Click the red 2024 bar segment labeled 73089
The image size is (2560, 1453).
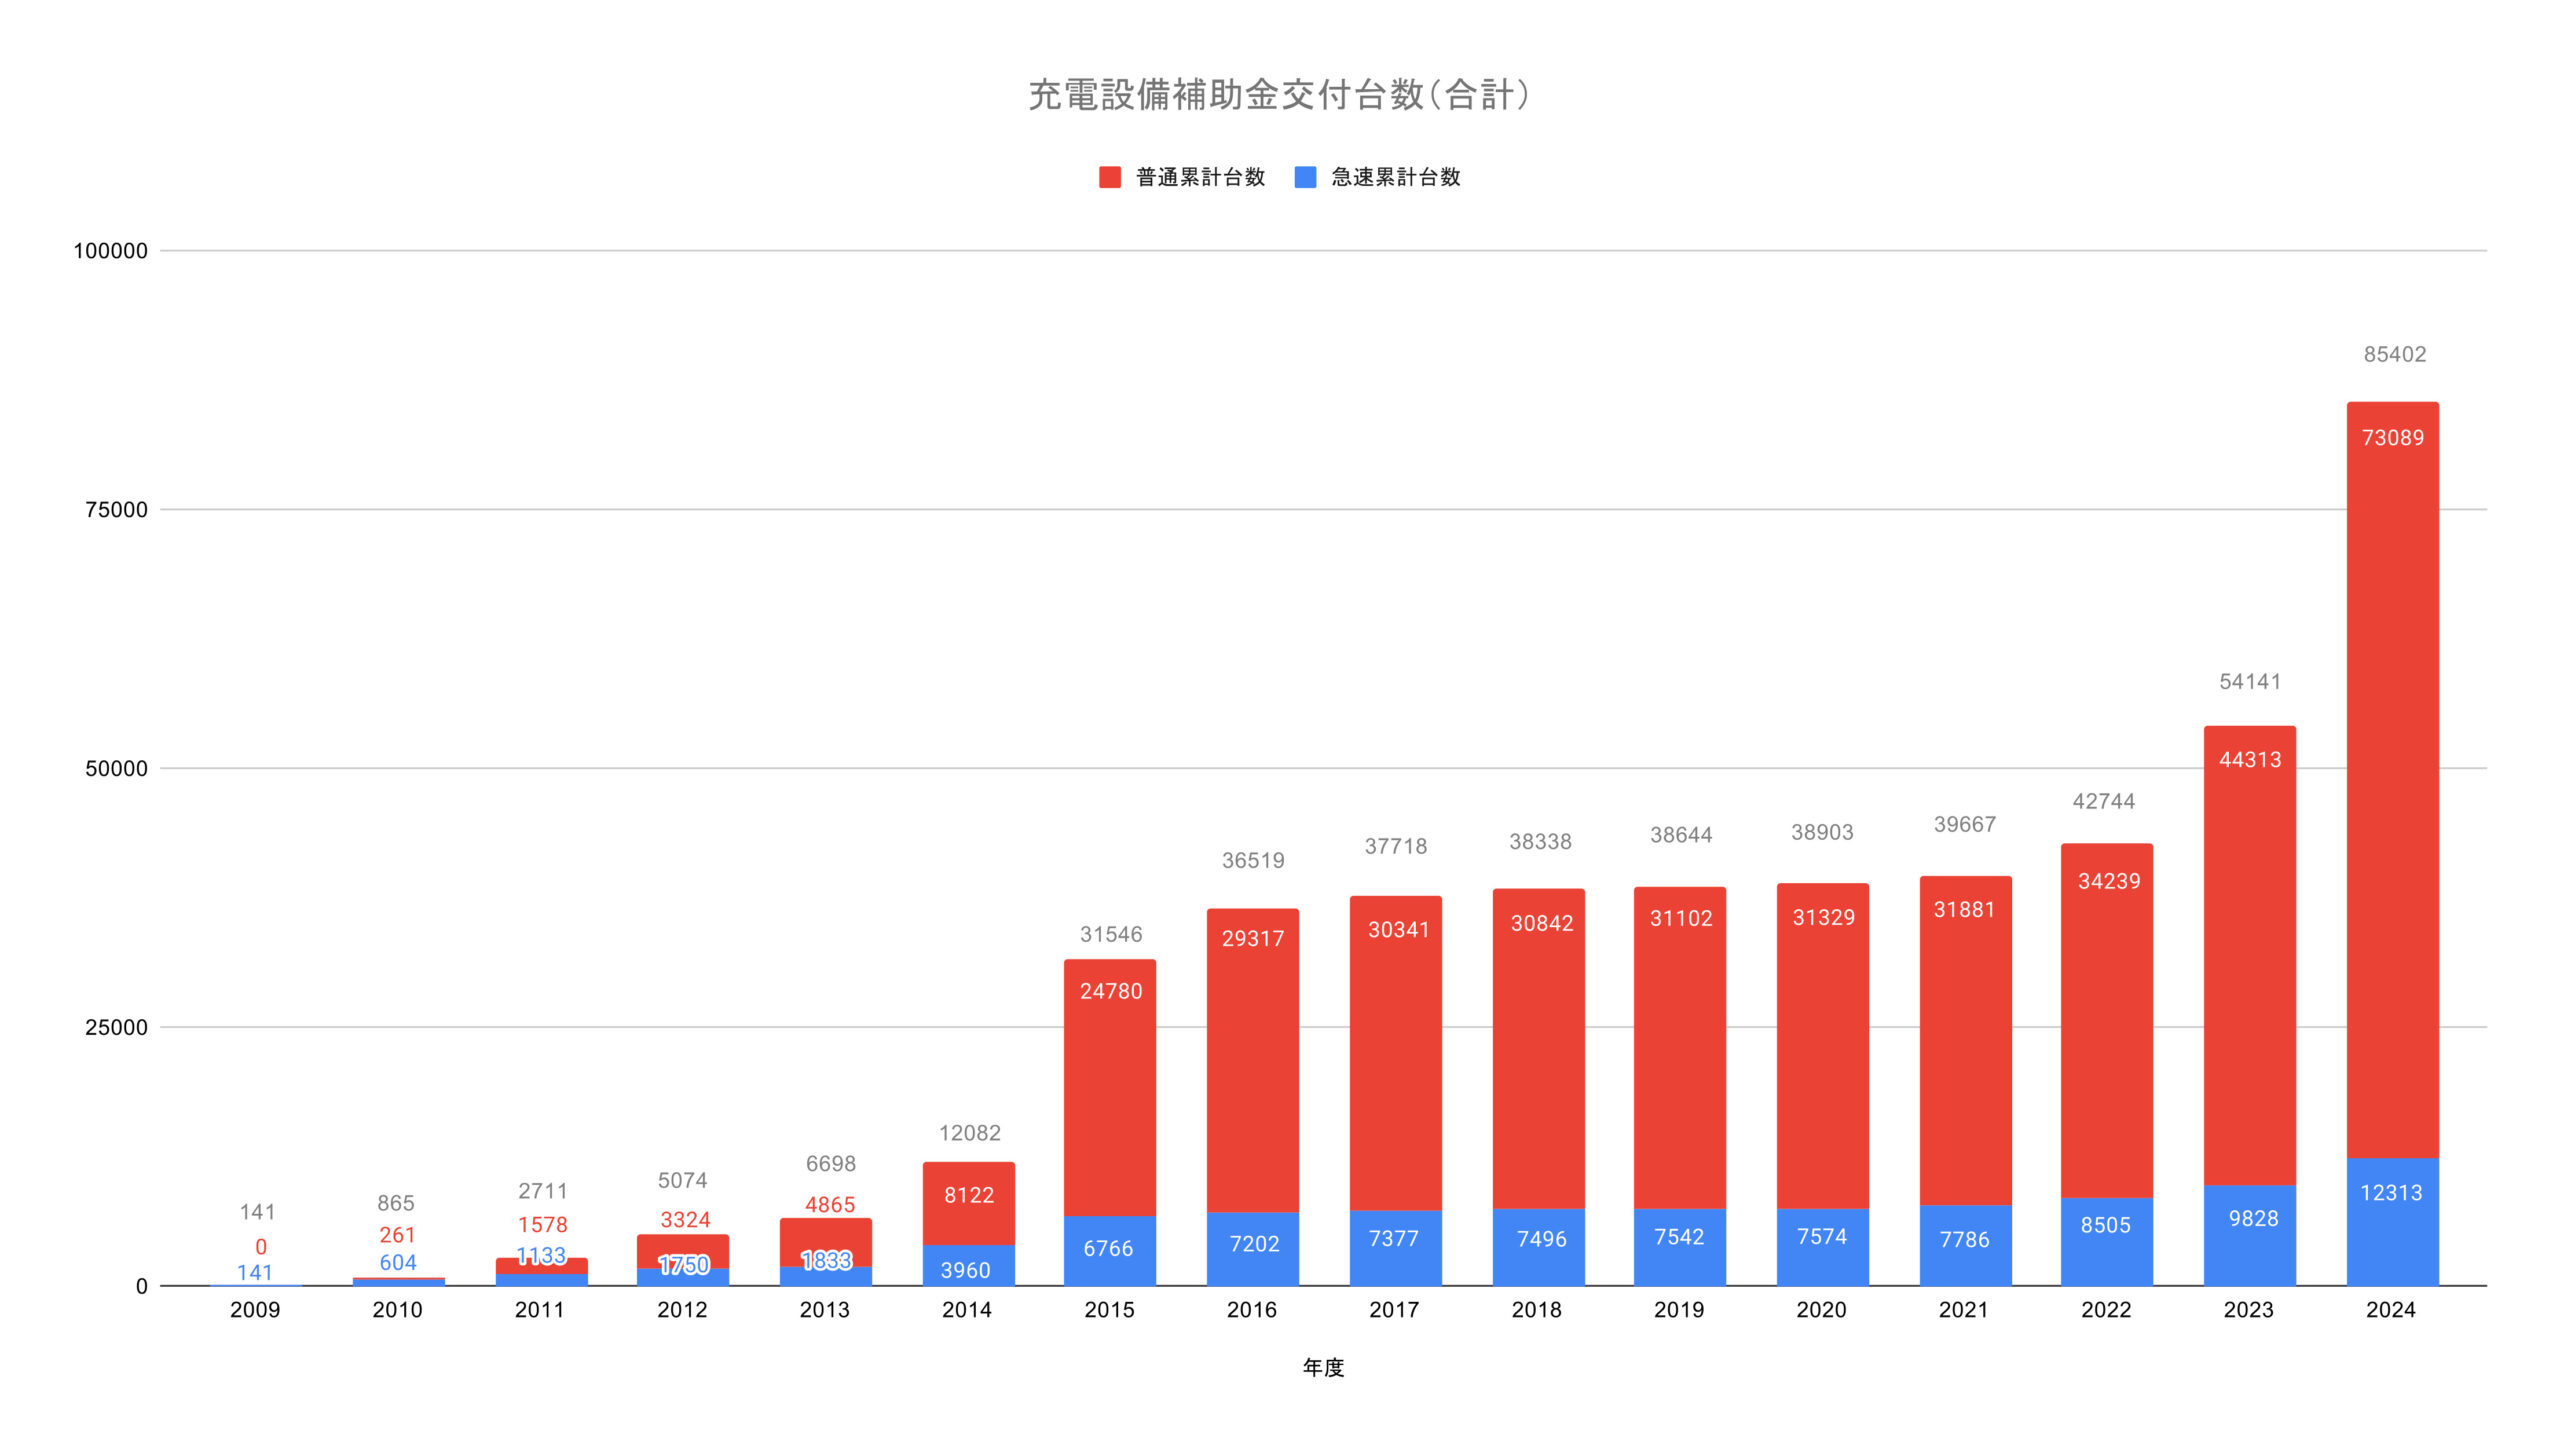point(2392,780)
